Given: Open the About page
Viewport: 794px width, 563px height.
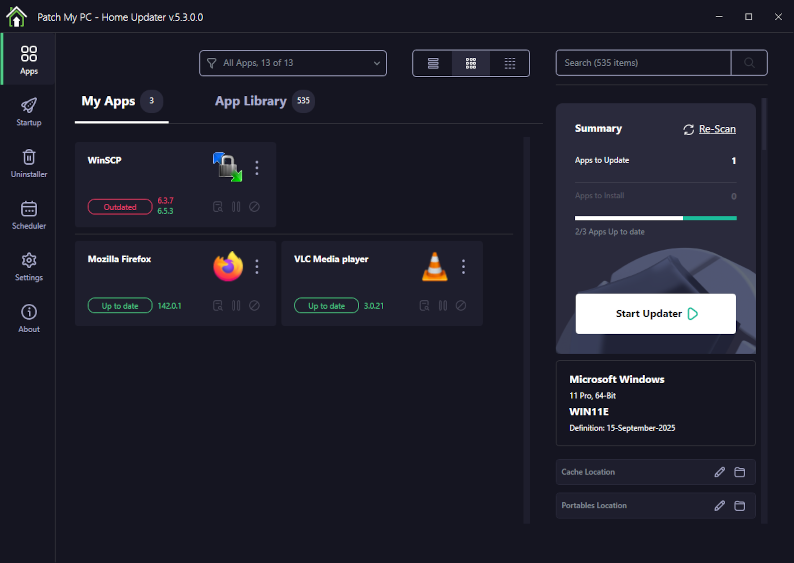Looking at the screenshot, I should 29,318.
